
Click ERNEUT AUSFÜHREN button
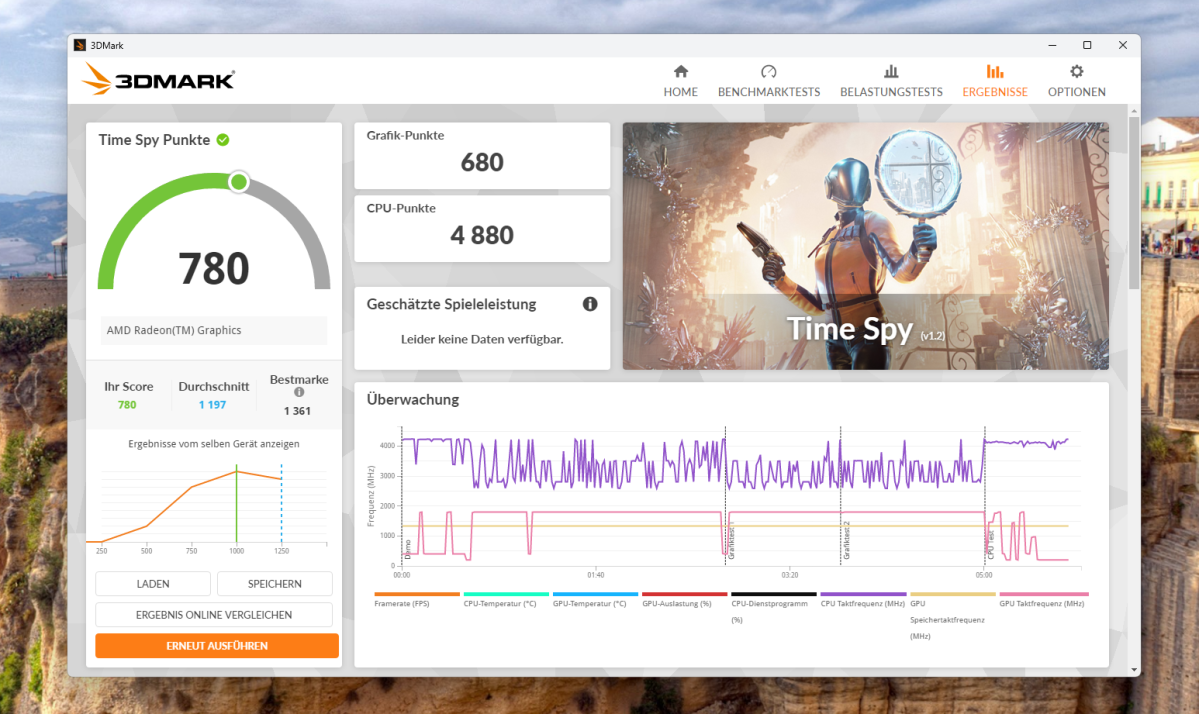(217, 646)
